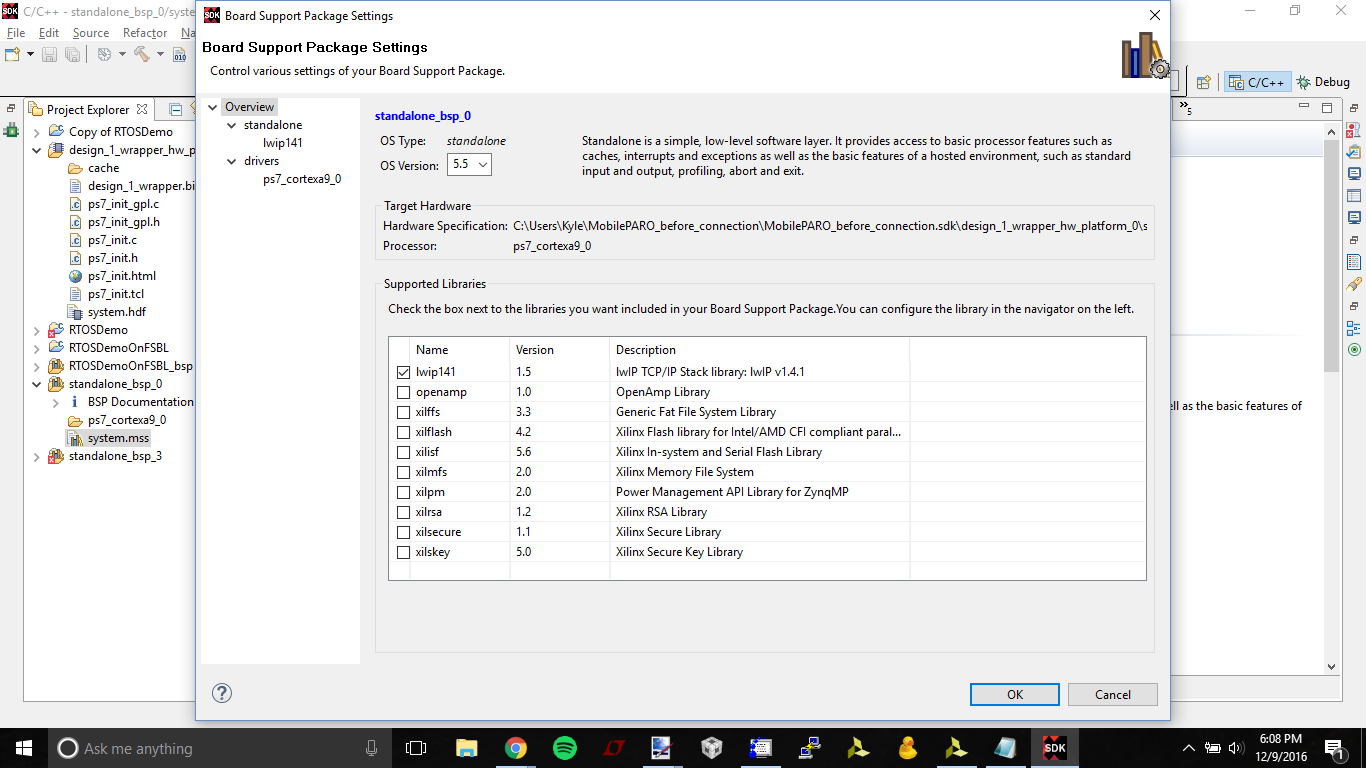Enable the xilffs library checkbox
The image size is (1366, 768).
[404, 412]
